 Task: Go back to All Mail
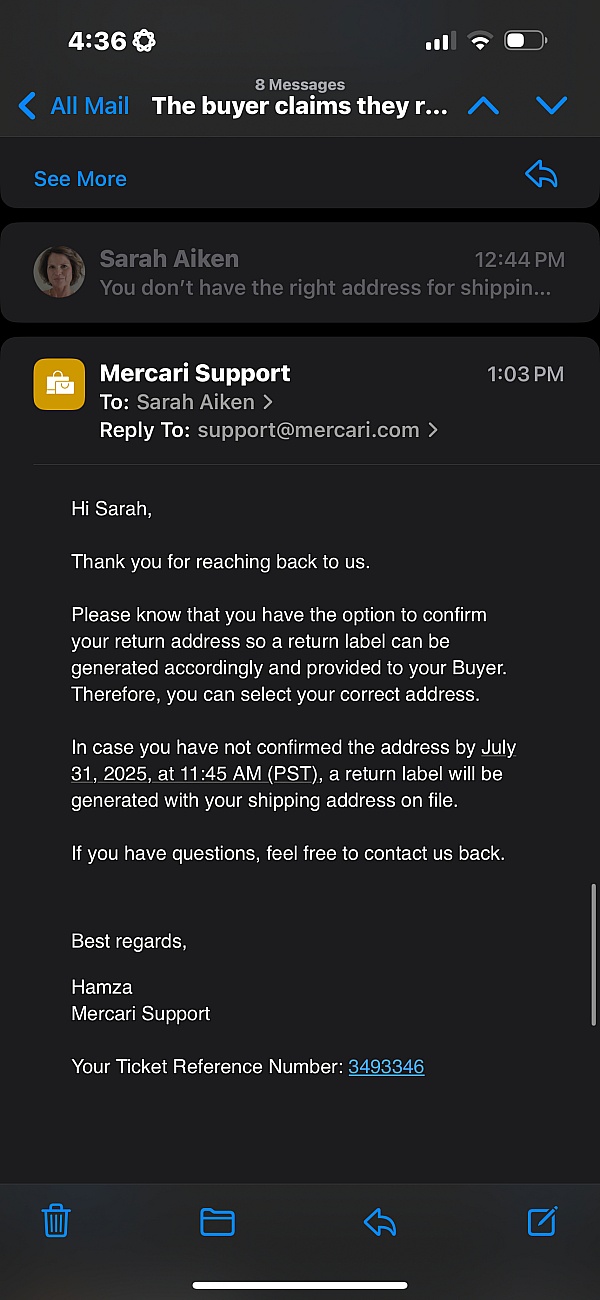75,105
